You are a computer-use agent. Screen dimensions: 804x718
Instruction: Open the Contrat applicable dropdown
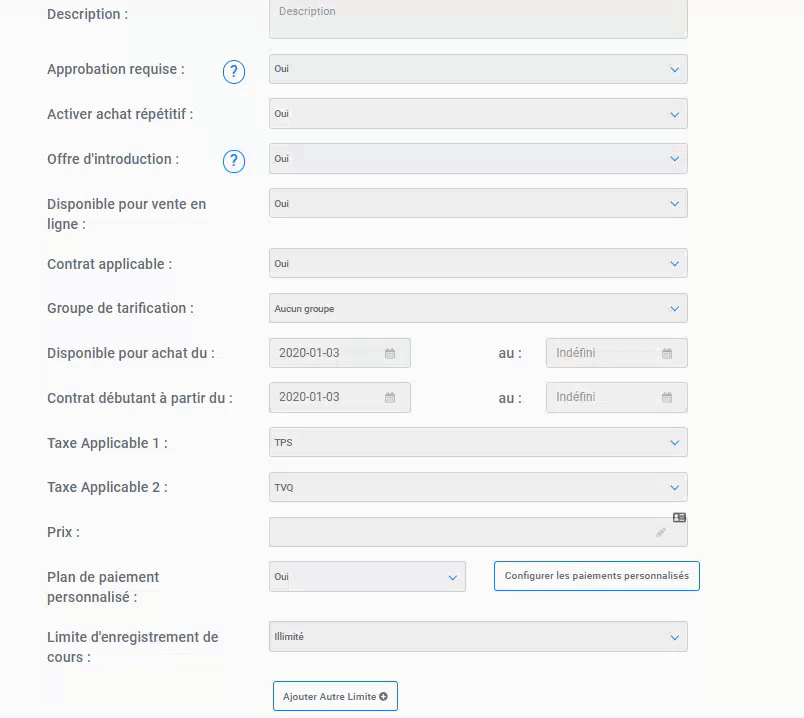pos(478,264)
